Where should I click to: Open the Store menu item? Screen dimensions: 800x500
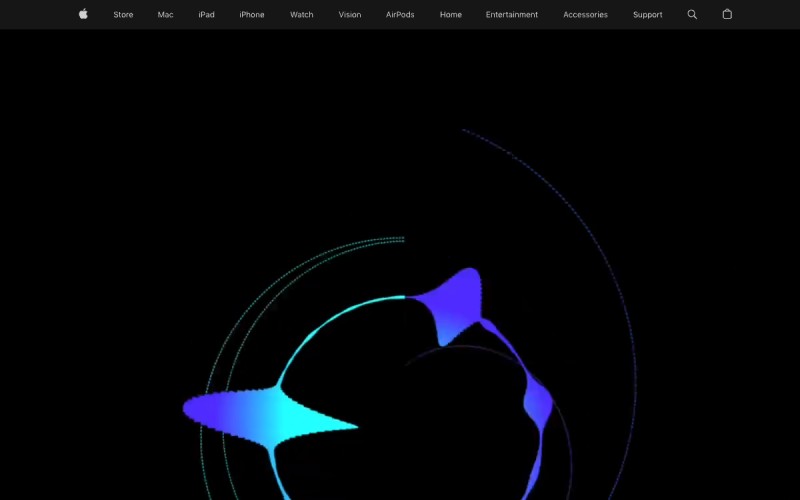click(123, 15)
